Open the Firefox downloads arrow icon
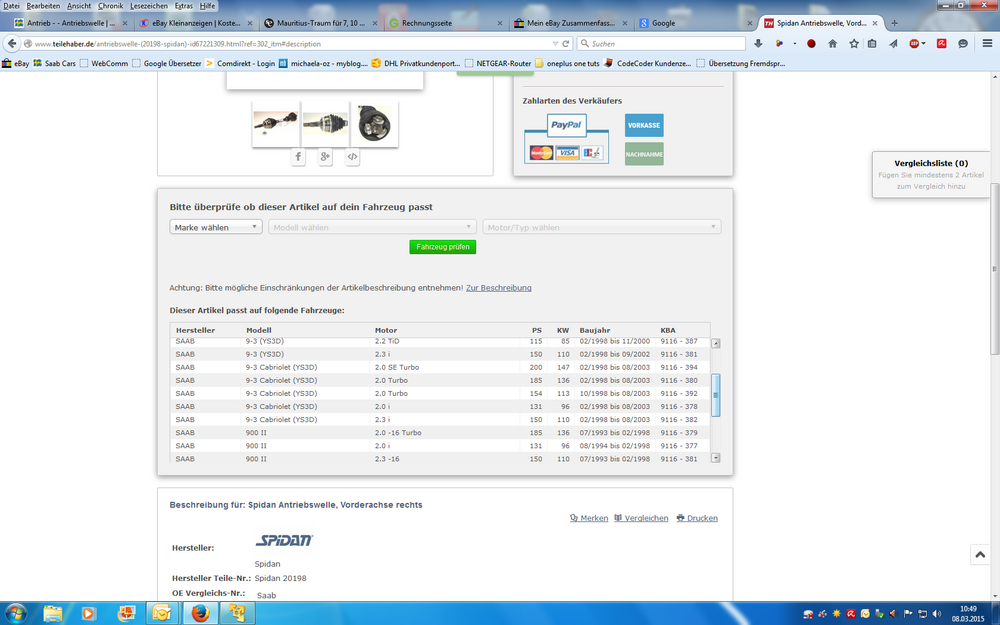The image size is (1000, 625). tap(758, 43)
